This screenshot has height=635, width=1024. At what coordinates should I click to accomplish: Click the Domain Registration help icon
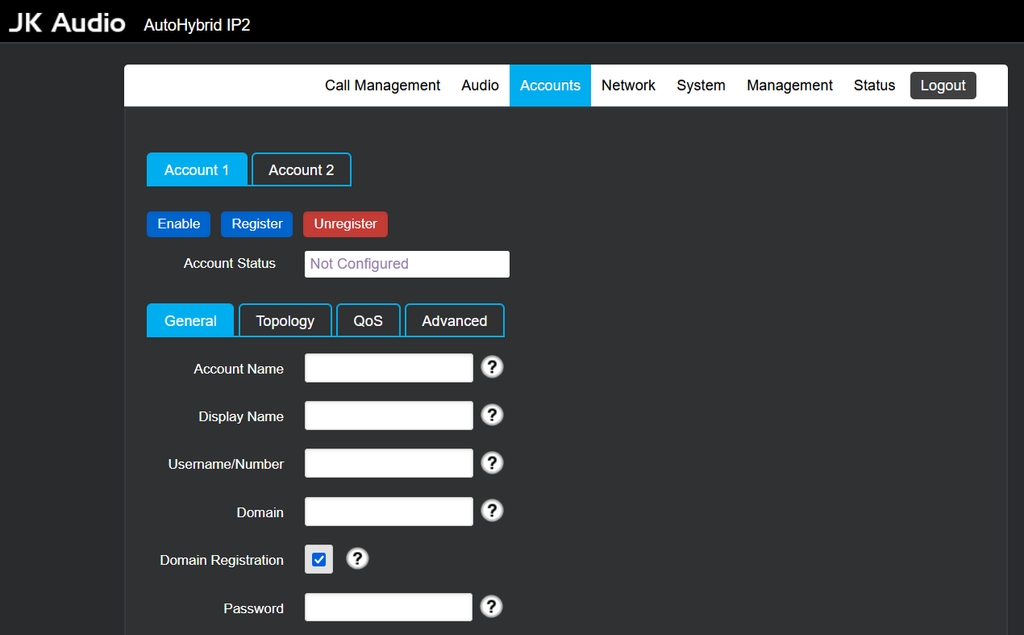pyautogui.click(x=357, y=559)
